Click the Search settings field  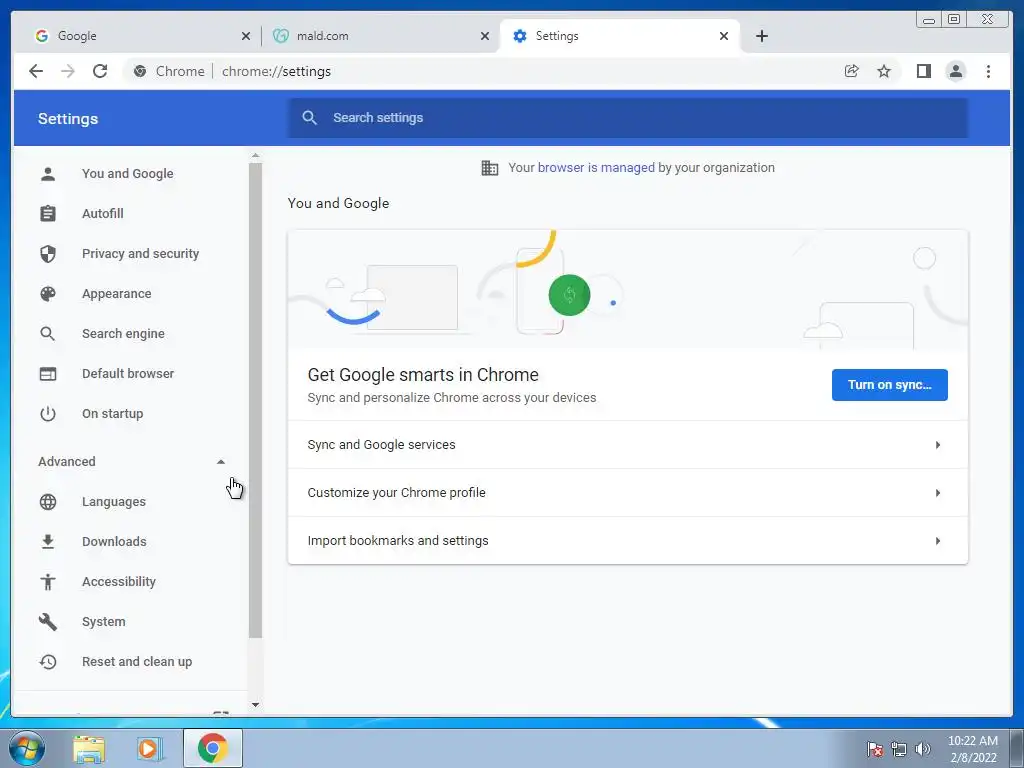pyautogui.click(x=628, y=118)
